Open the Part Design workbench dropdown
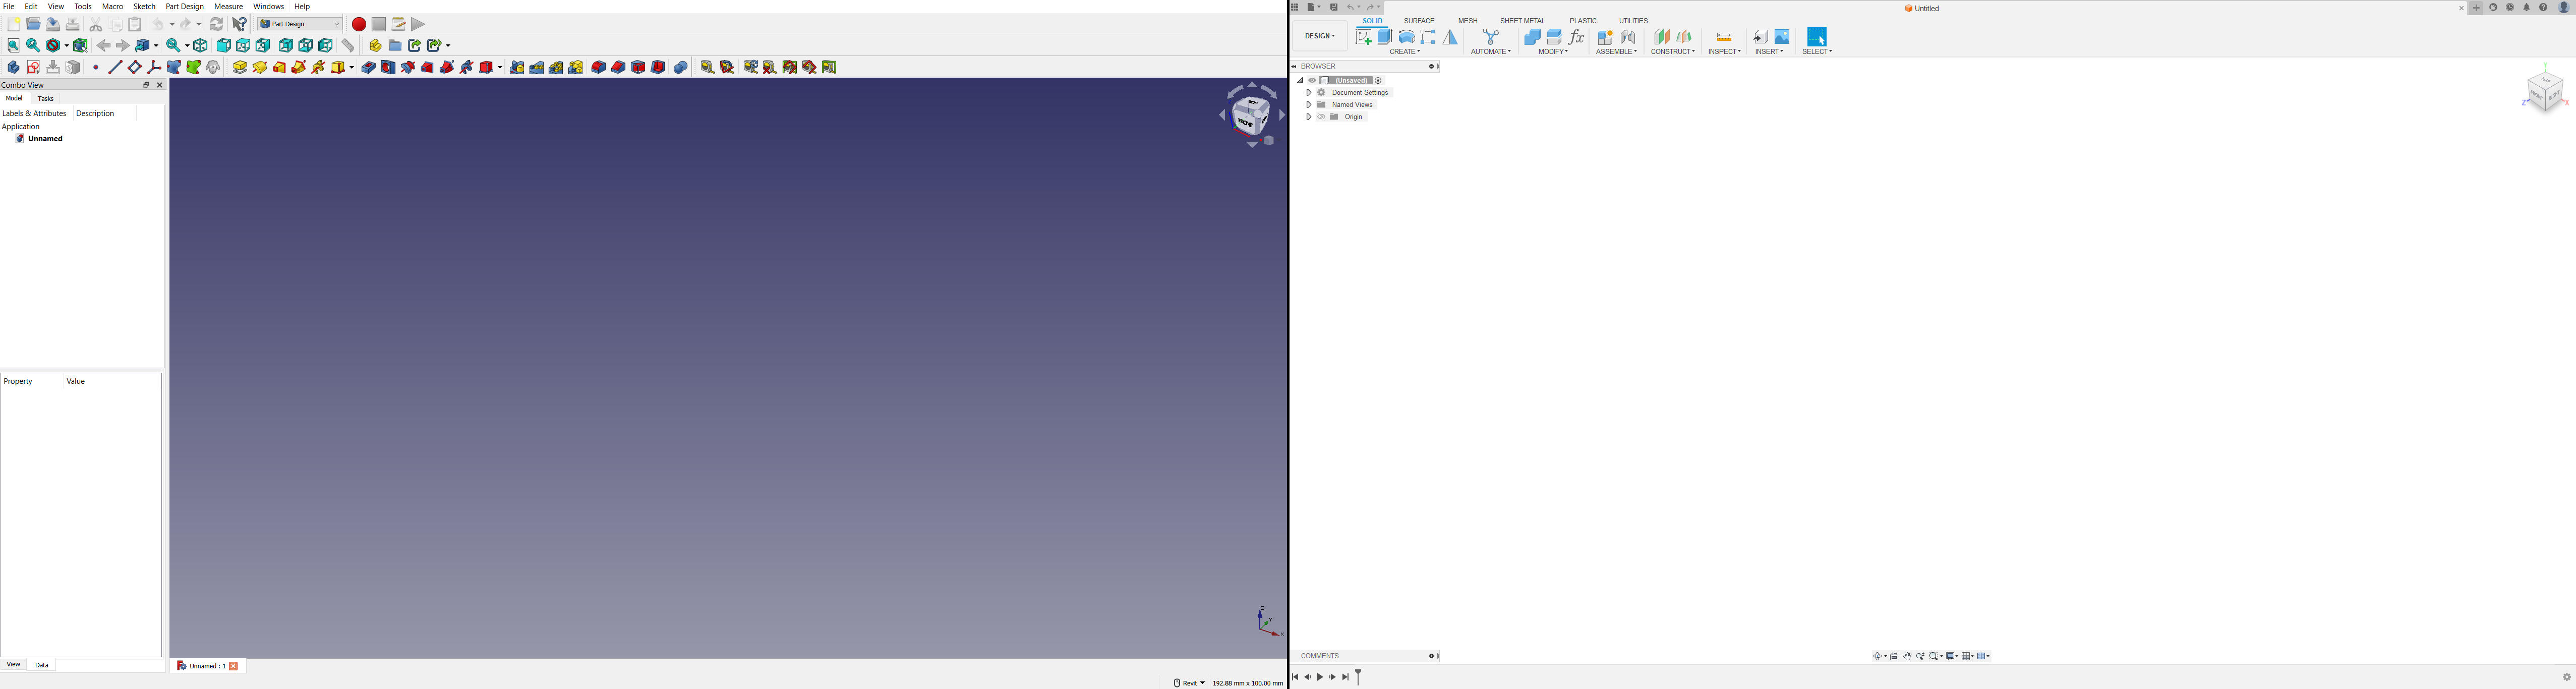The height and width of the screenshot is (689, 2576). (299, 24)
